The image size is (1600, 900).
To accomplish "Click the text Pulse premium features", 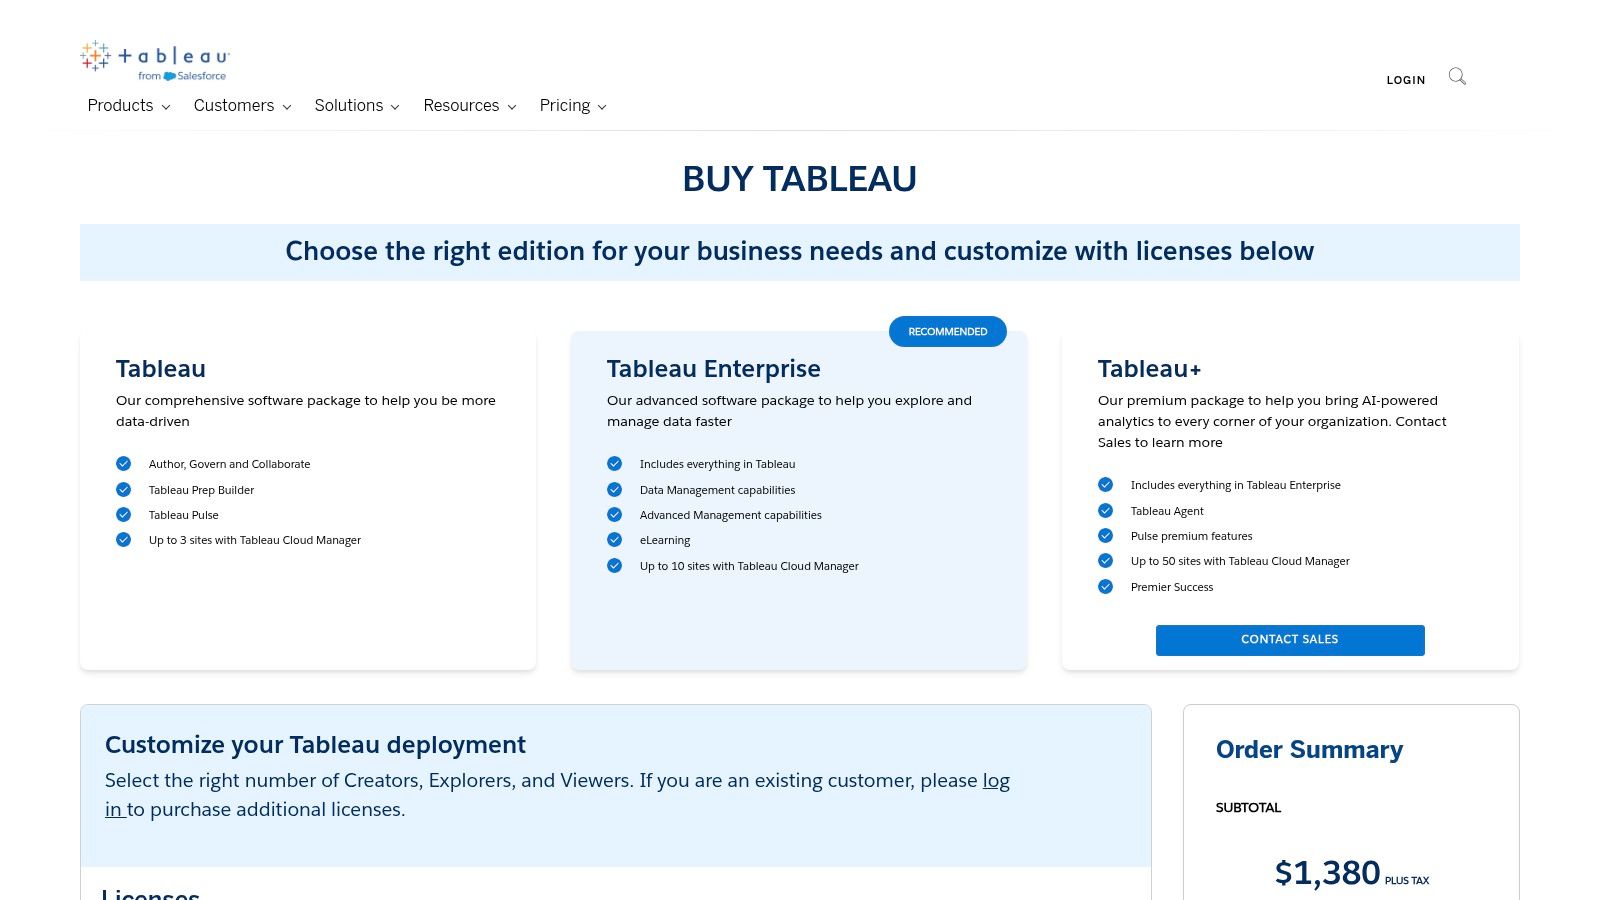I will (x=1191, y=536).
